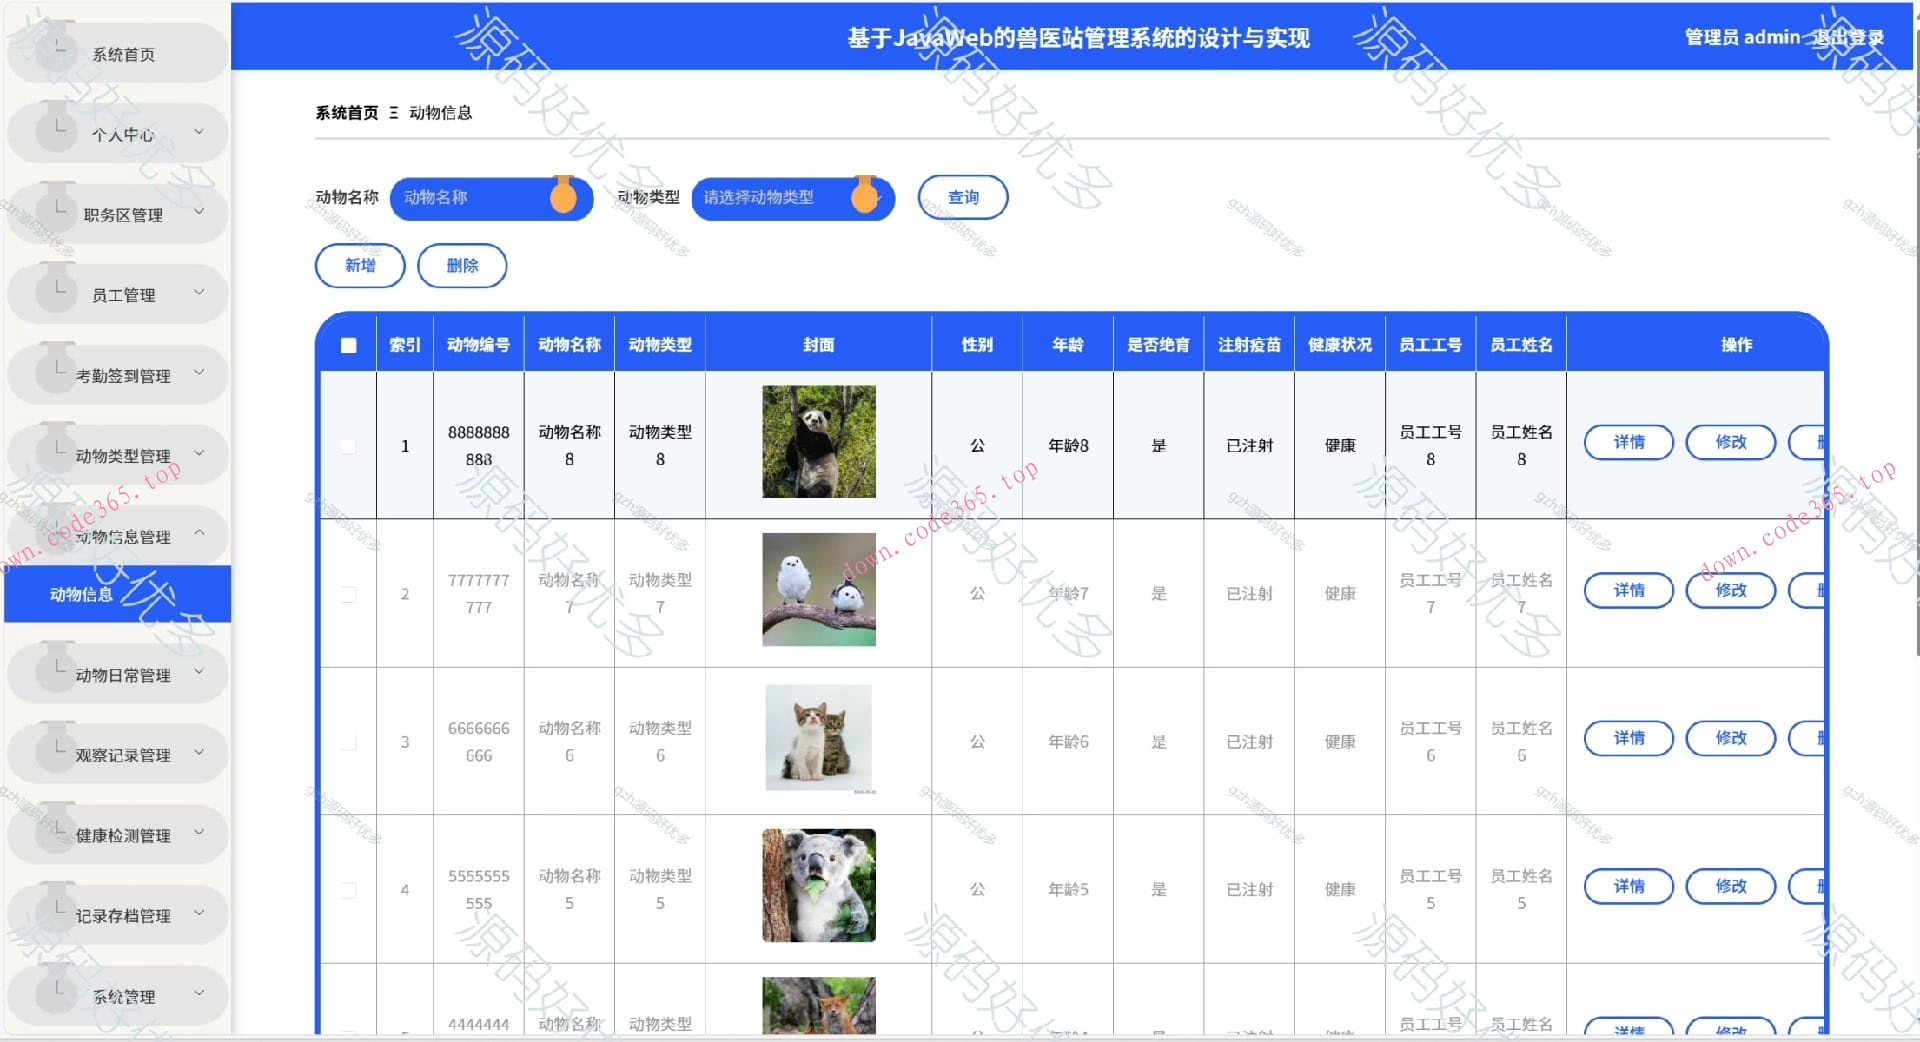This screenshot has width=1920, height=1042.
Task: Toggle the select-all checkbox in the table header
Action: (348, 345)
